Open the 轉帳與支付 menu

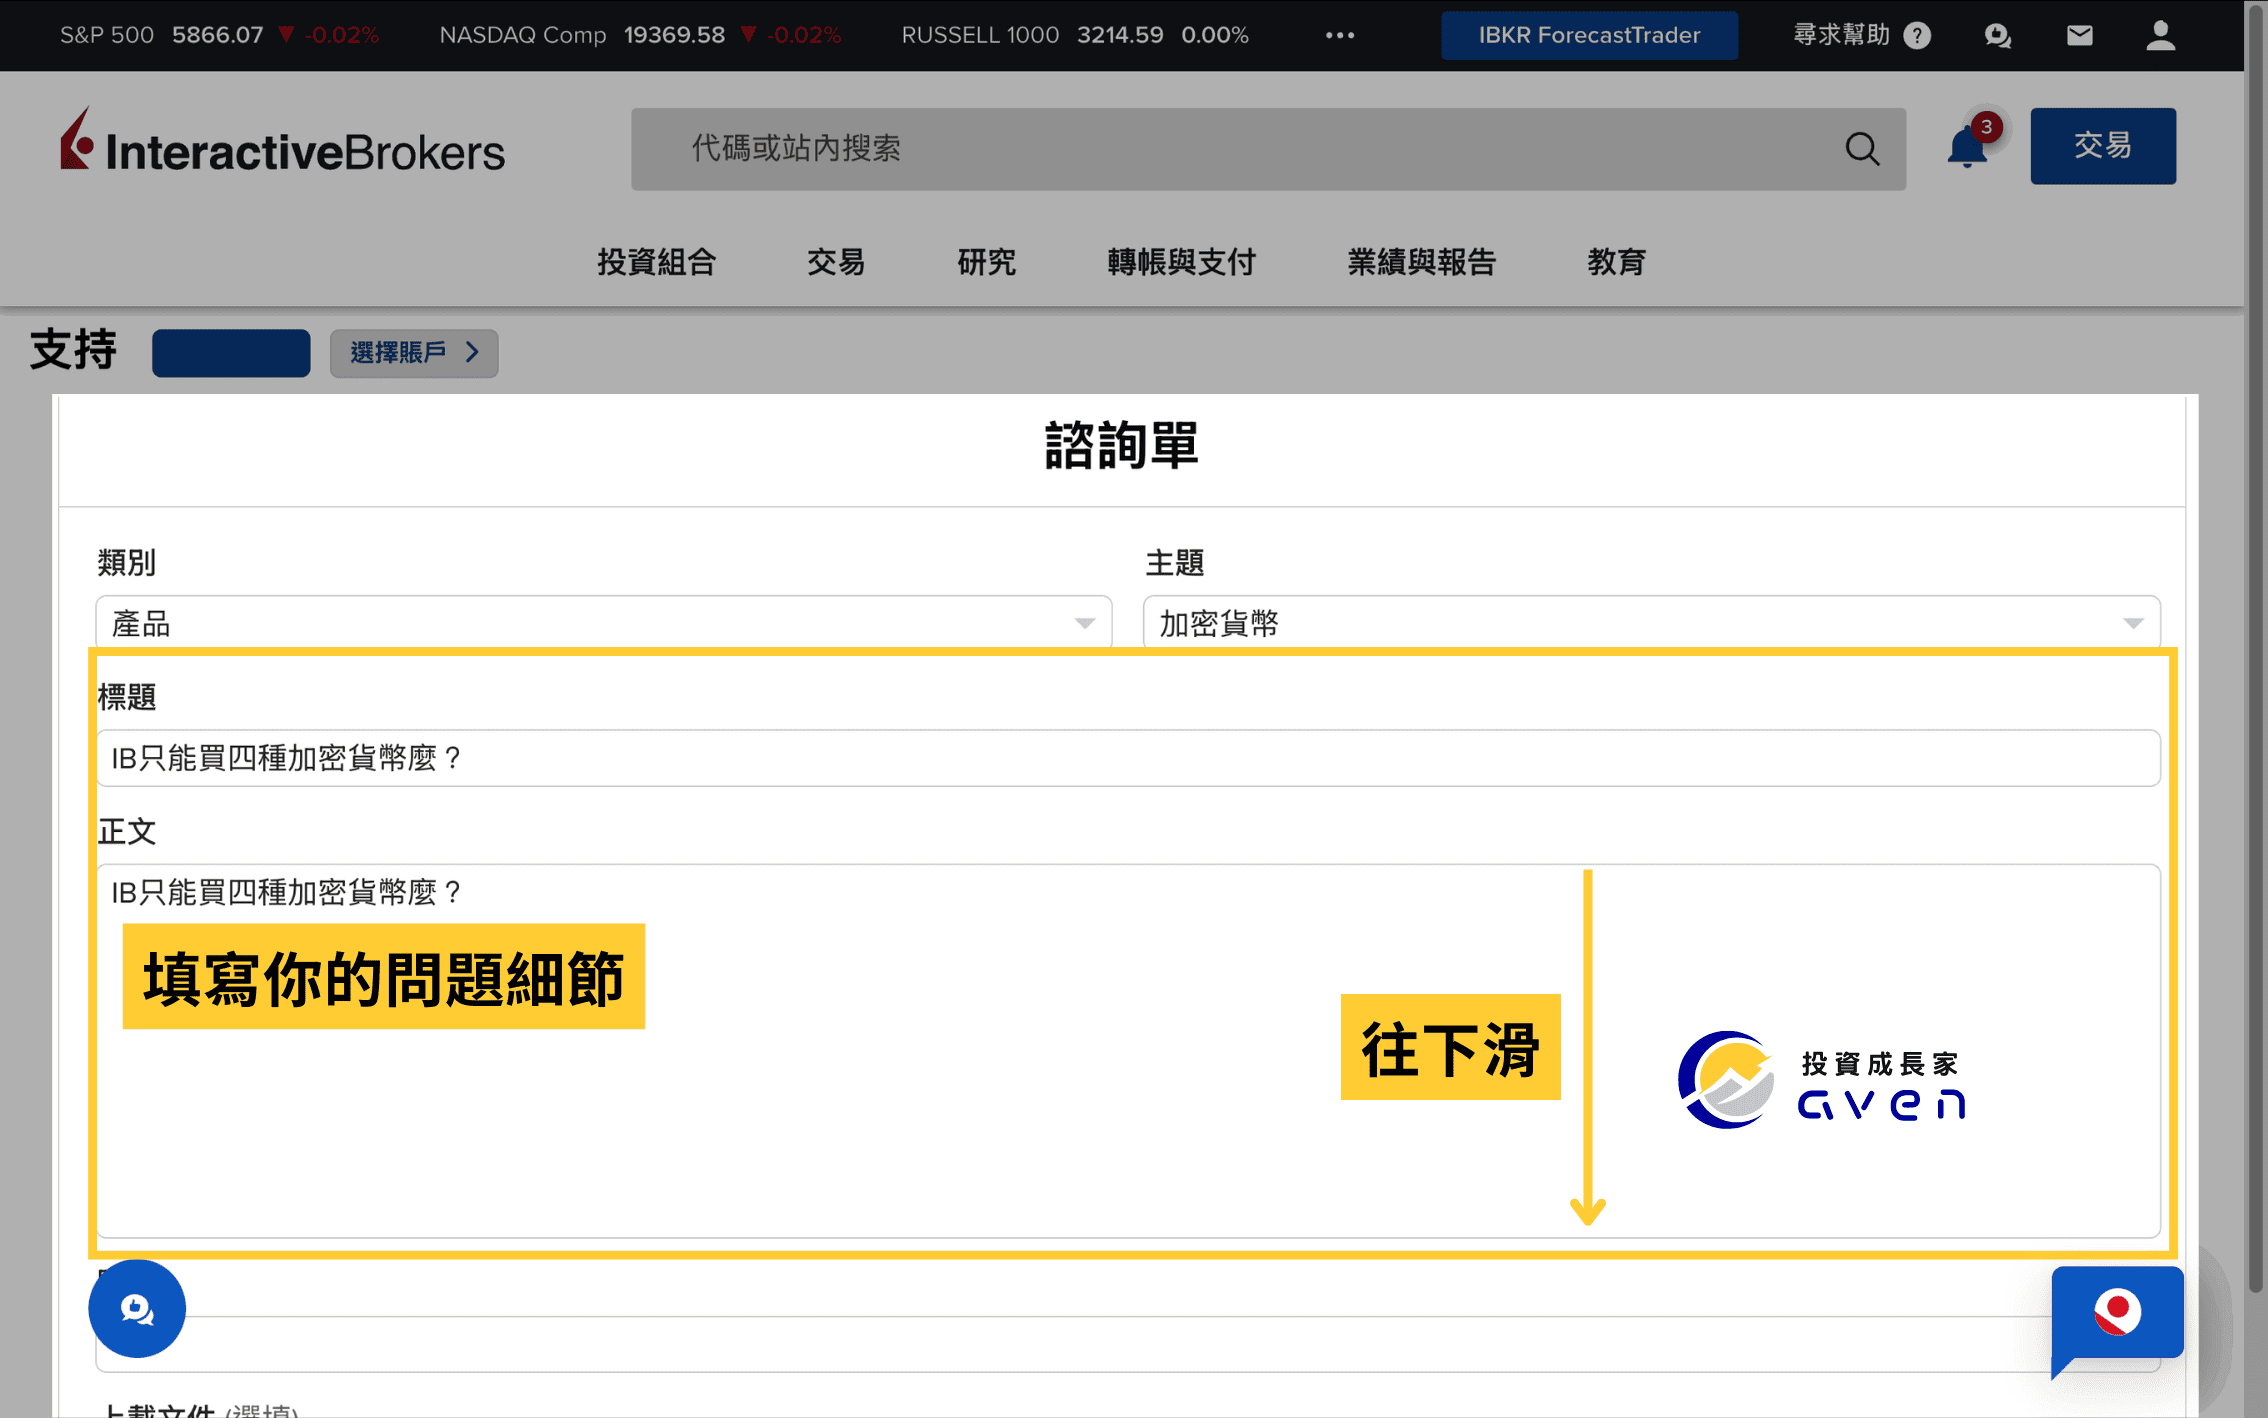(x=1181, y=262)
